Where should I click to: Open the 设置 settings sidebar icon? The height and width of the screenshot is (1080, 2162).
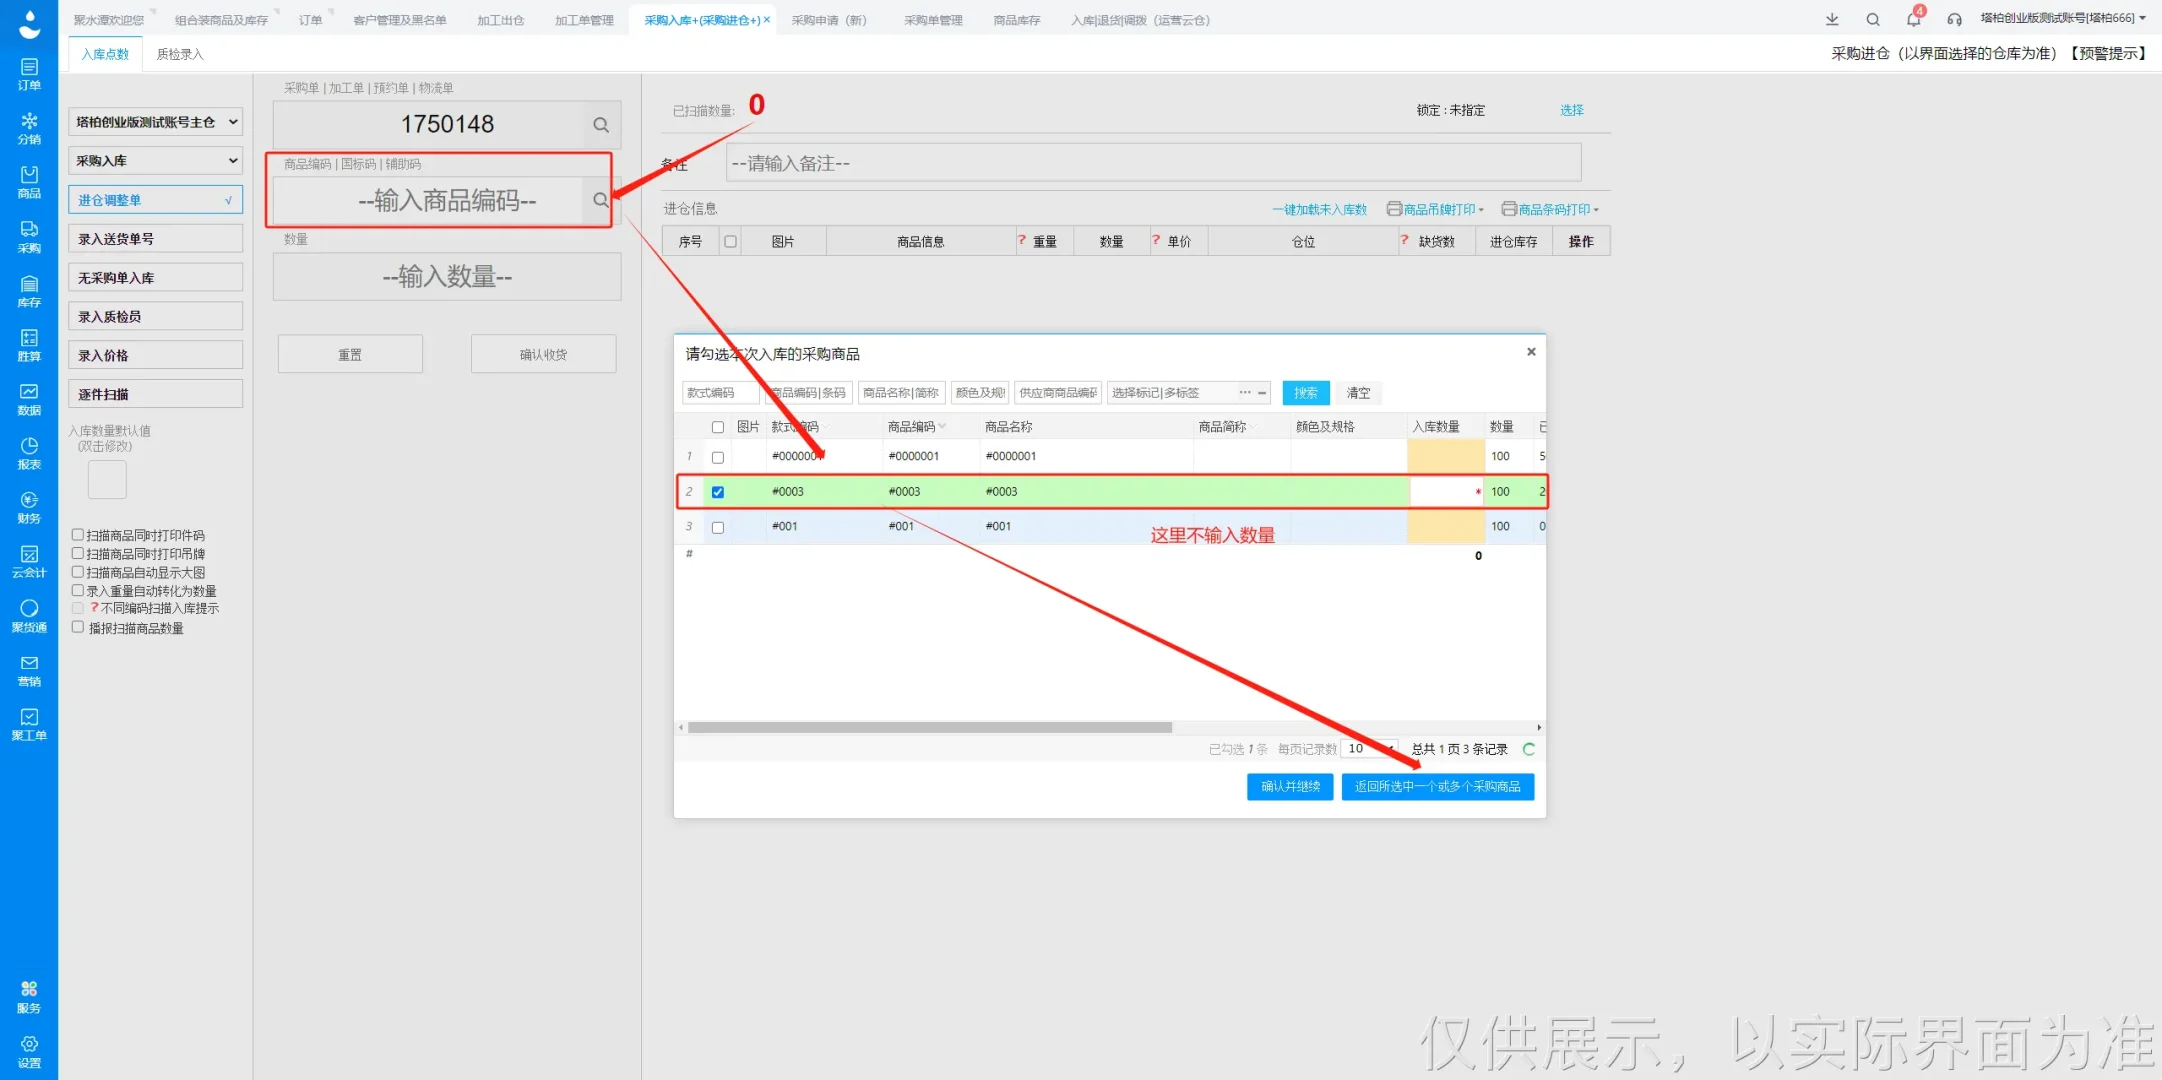29,1051
